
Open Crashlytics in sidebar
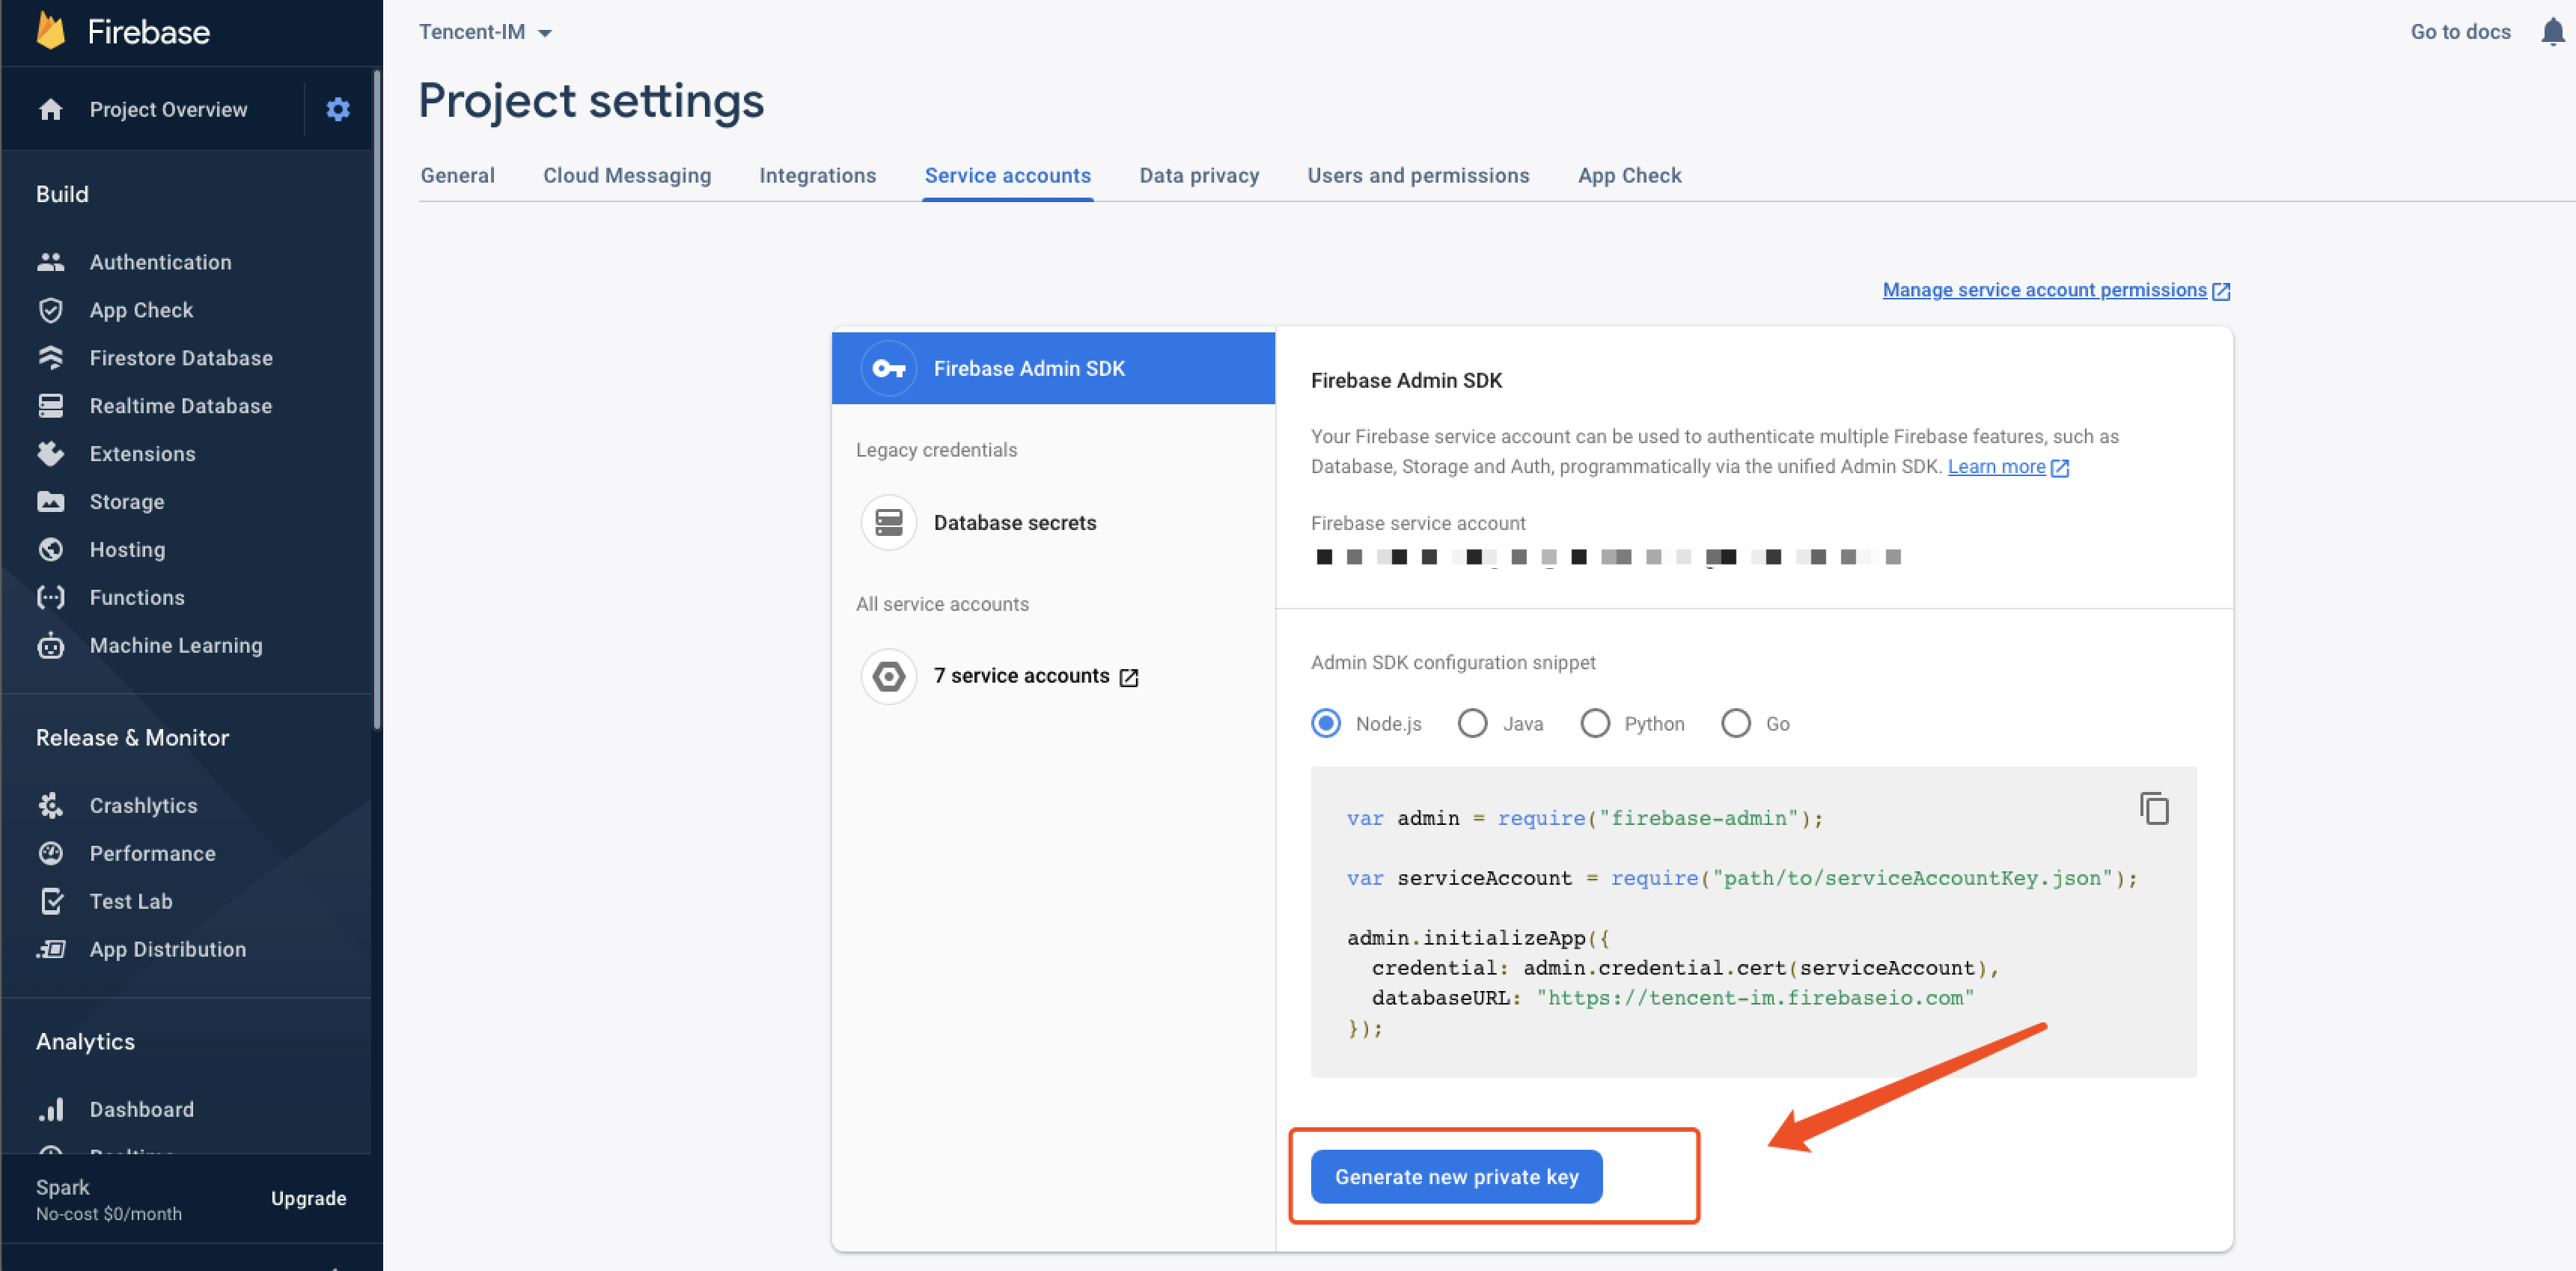(143, 806)
